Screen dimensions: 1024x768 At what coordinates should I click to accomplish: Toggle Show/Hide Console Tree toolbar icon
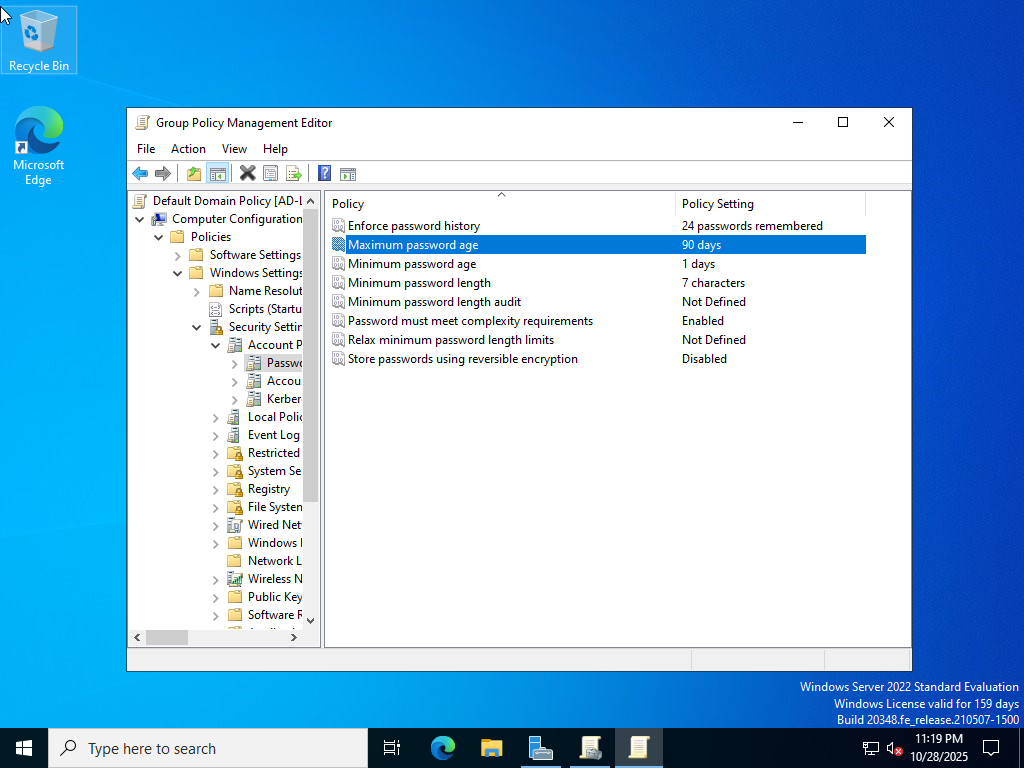pyautogui.click(x=217, y=173)
